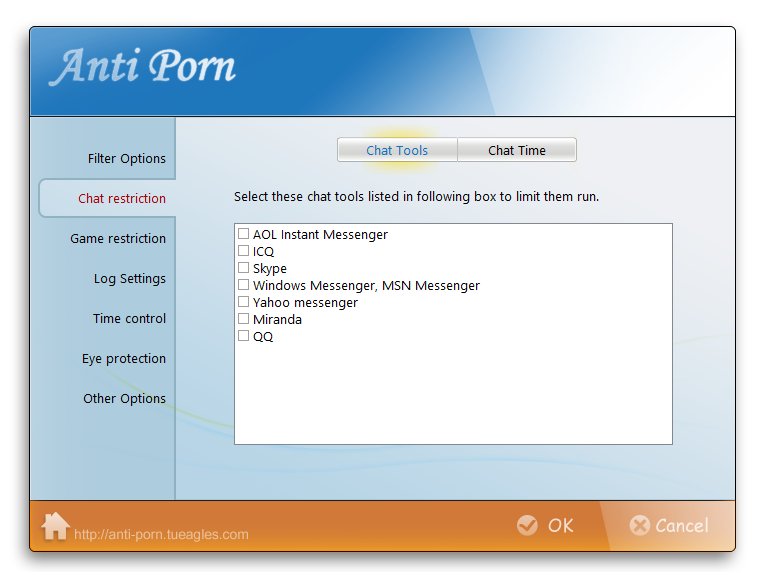Check the ICQ box
759x580 pixels.
[x=243, y=251]
